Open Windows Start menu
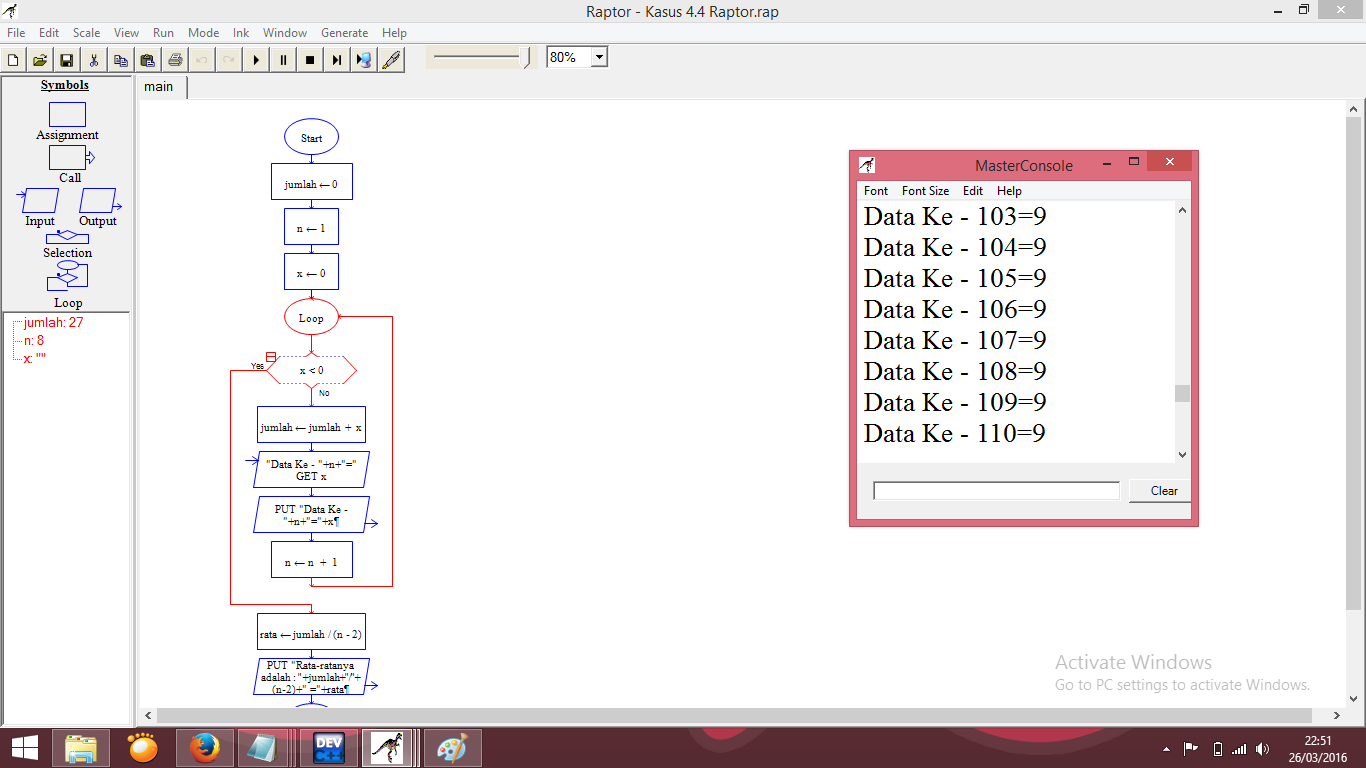 [x=25, y=747]
